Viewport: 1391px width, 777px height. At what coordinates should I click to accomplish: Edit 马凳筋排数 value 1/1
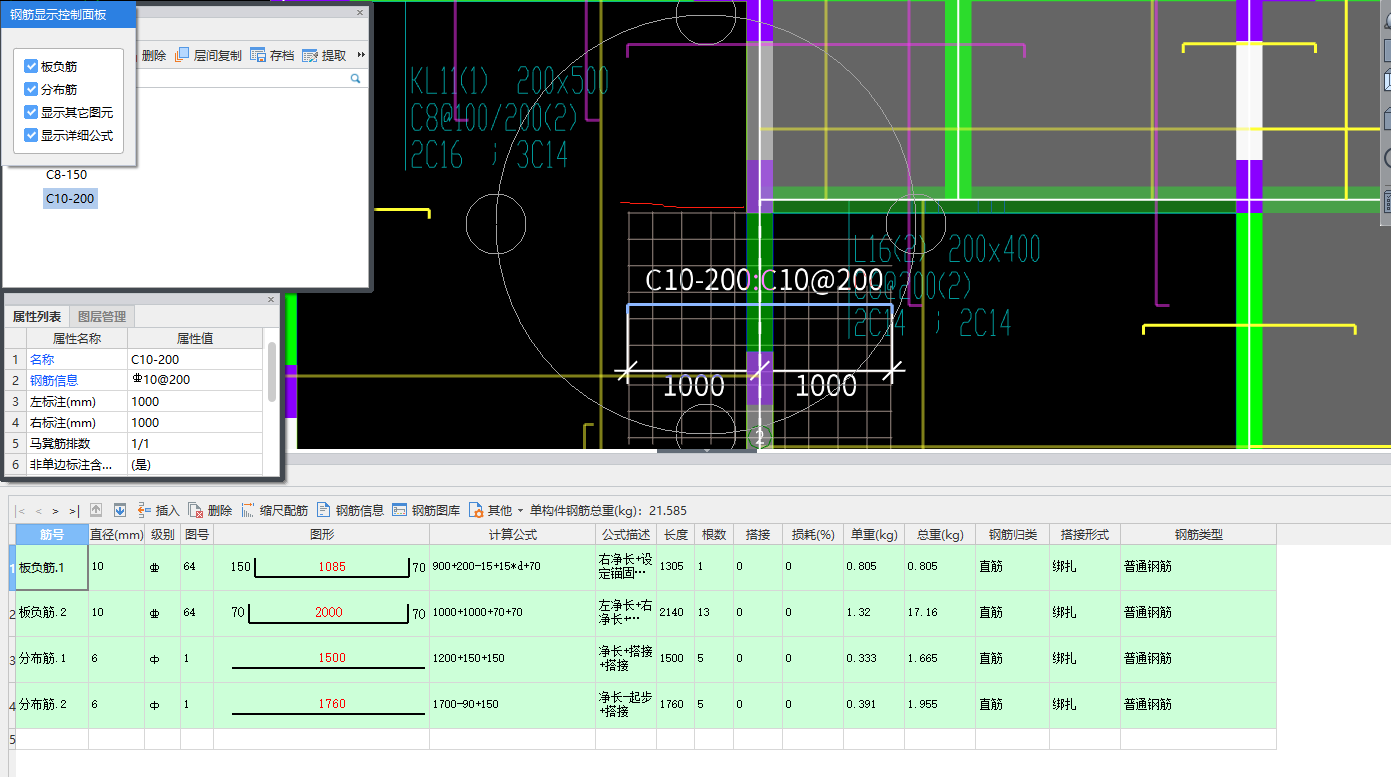tap(195, 444)
